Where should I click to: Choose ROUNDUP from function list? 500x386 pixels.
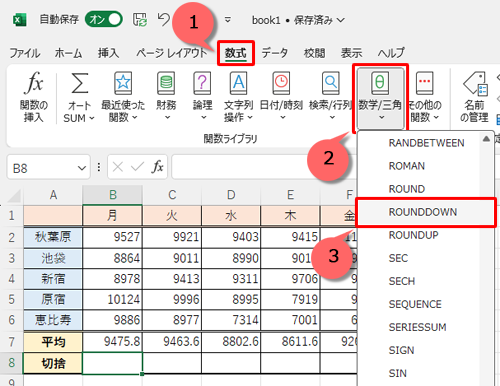[413, 235]
